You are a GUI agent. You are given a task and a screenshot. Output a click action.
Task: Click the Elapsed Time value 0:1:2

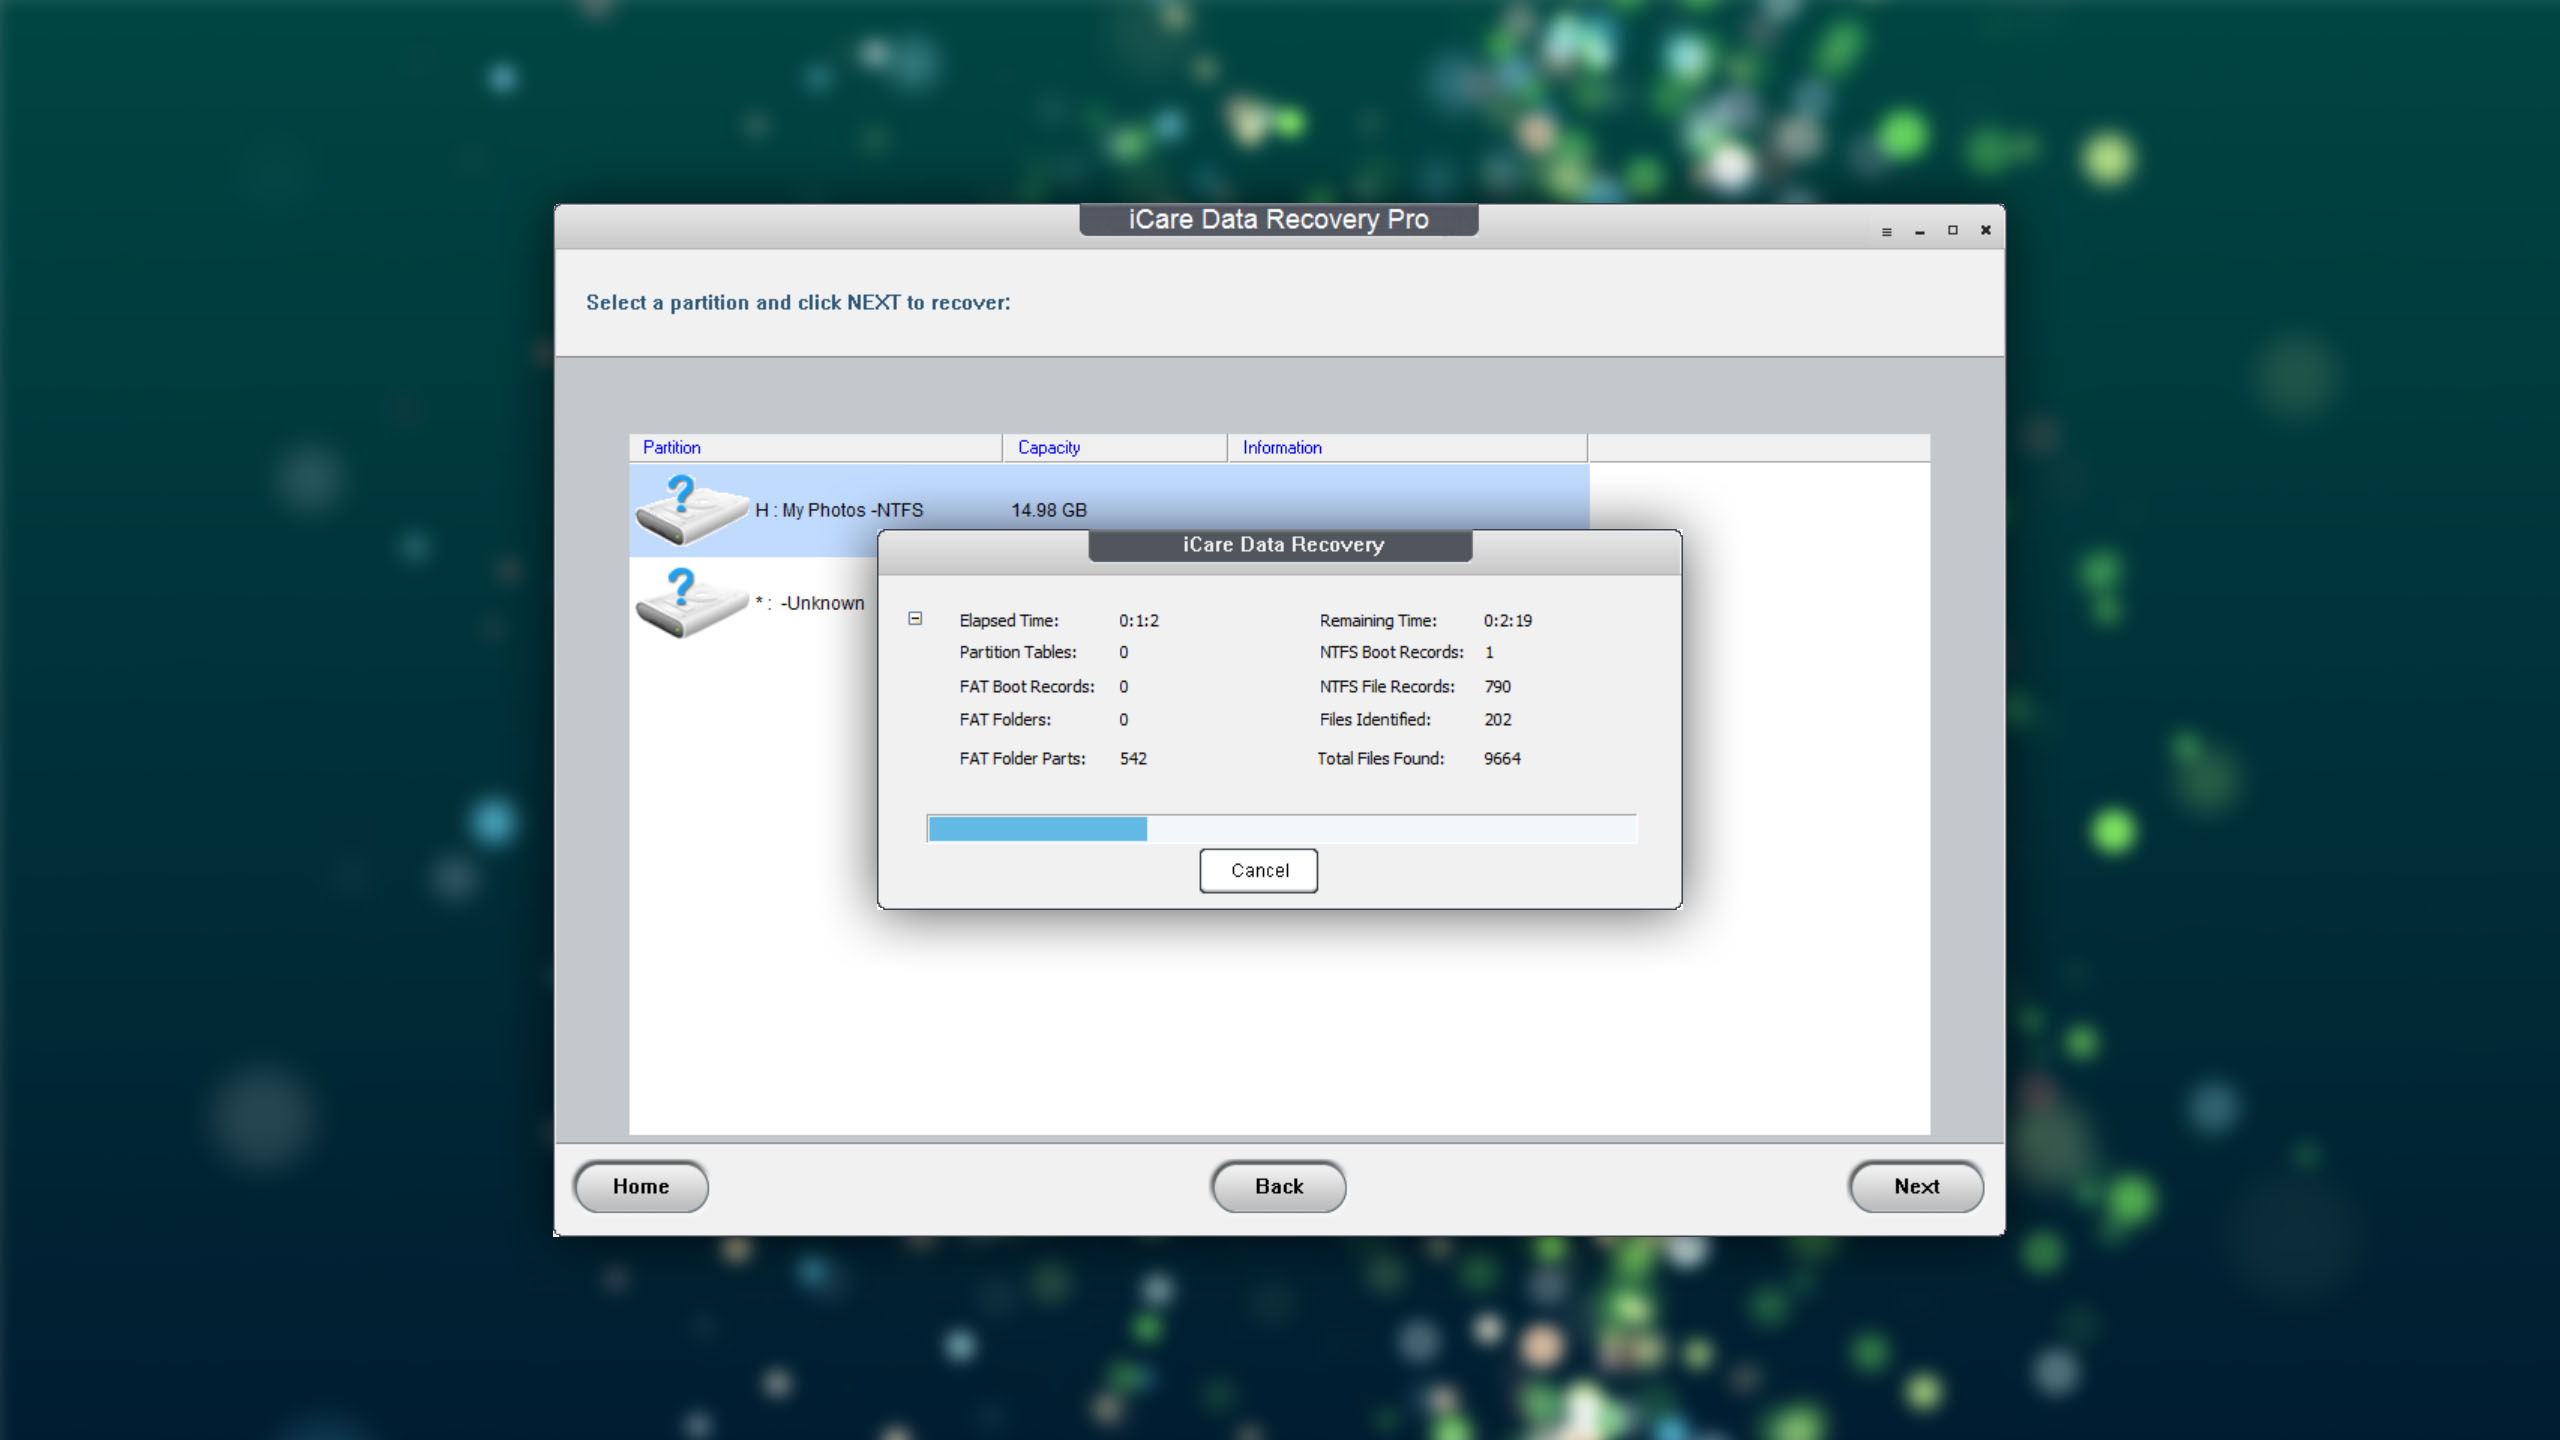click(x=1139, y=620)
